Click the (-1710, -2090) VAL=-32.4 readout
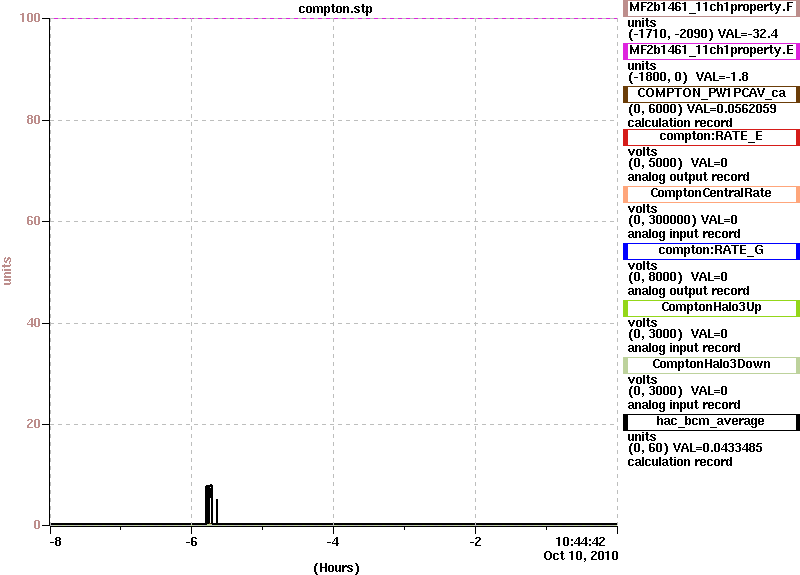Screen dimensions: 800x575 pos(703,34)
